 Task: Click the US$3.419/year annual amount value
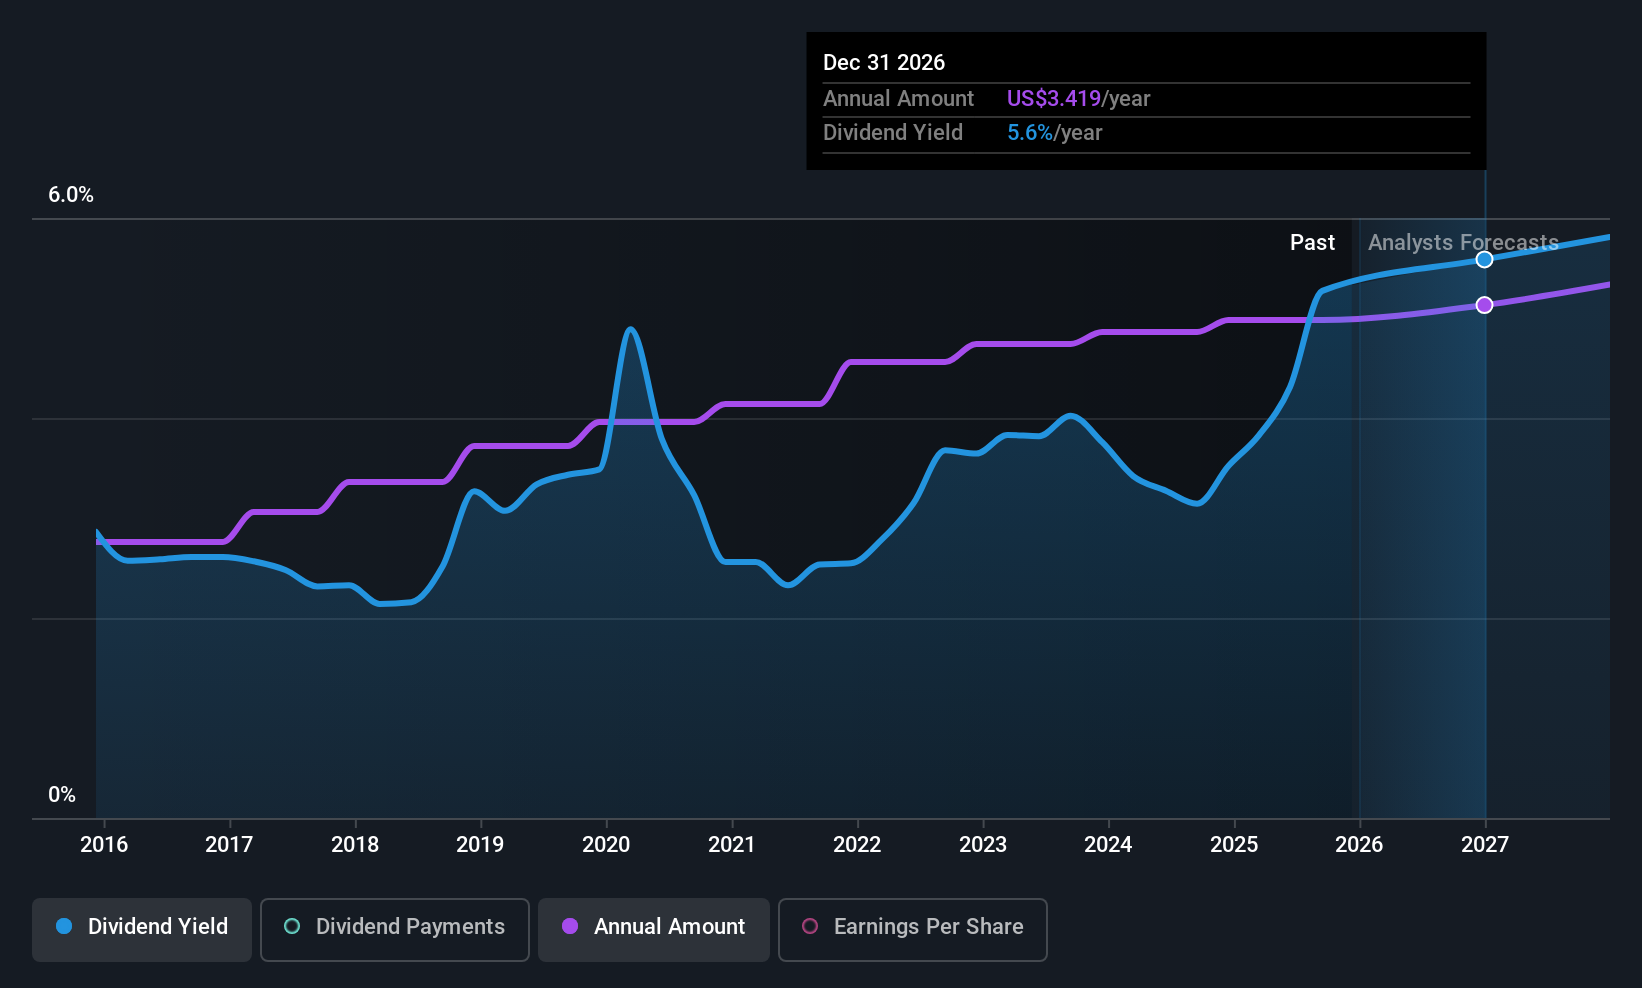point(1078,99)
